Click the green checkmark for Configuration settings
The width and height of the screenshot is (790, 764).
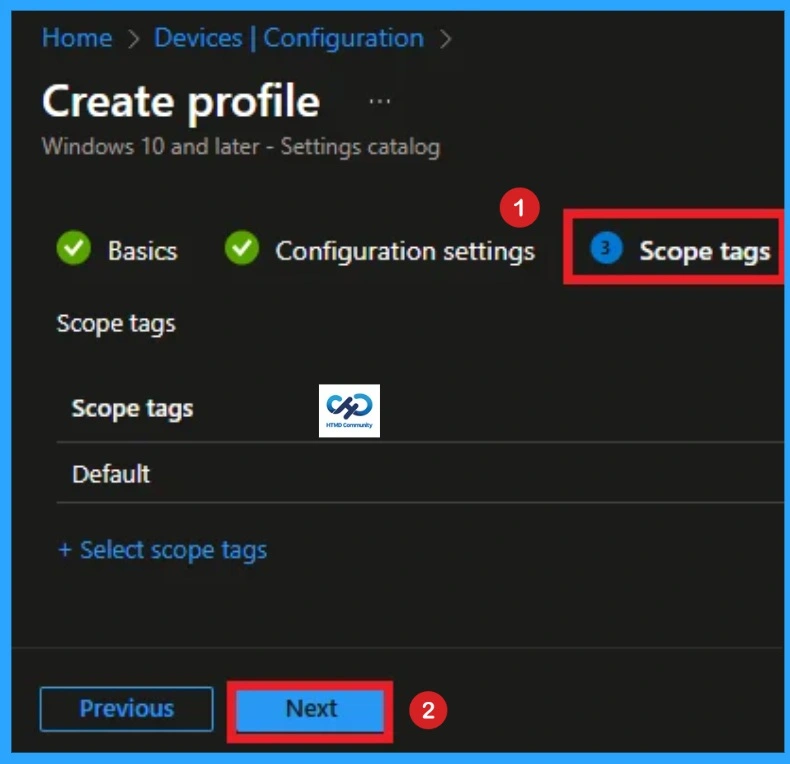tap(242, 248)
